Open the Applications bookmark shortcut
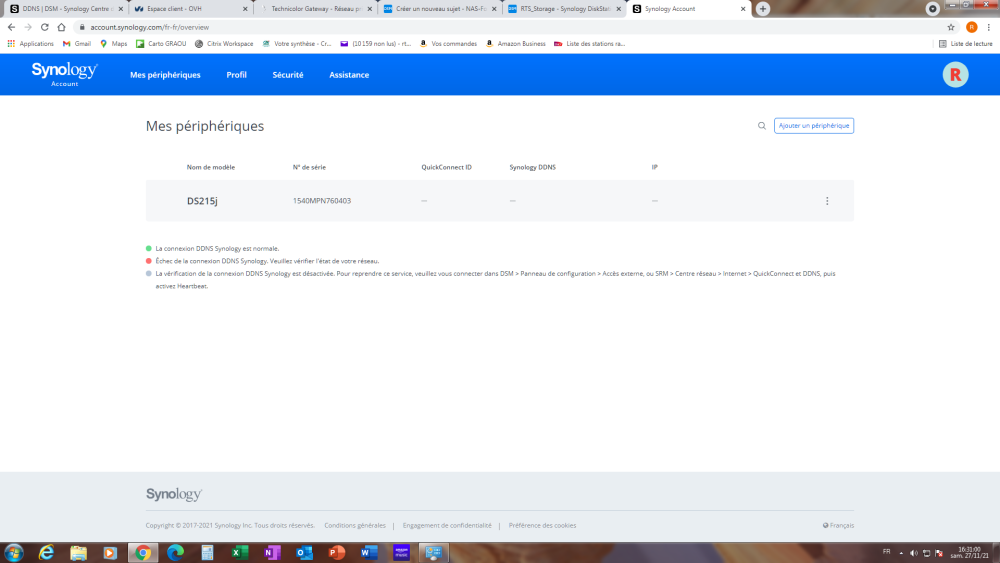This screenshot has height=563, width=1000. [x=30, y=44]
